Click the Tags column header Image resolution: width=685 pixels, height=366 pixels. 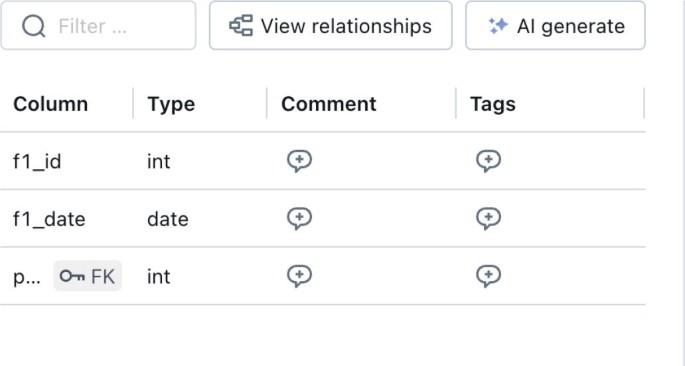493,104
